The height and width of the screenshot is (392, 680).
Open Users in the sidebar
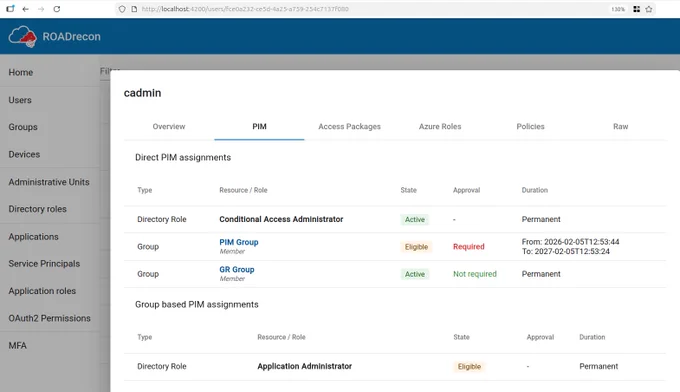[x=20, y=100]
